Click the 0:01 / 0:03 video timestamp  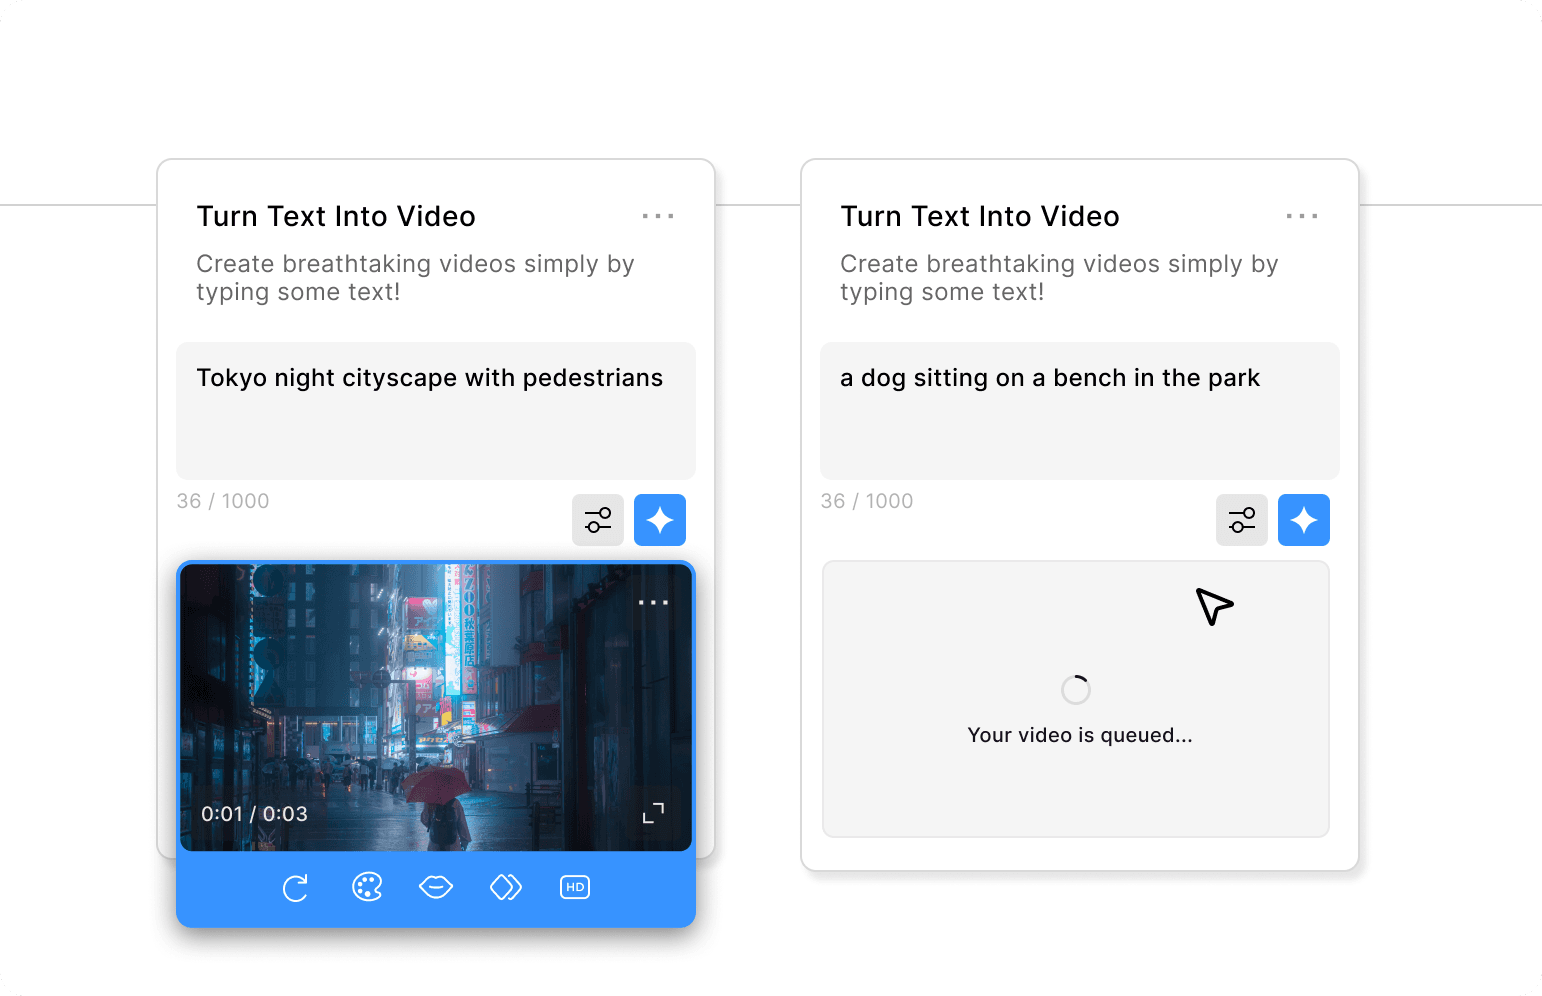pyautogui.click(x=254, y=814)
